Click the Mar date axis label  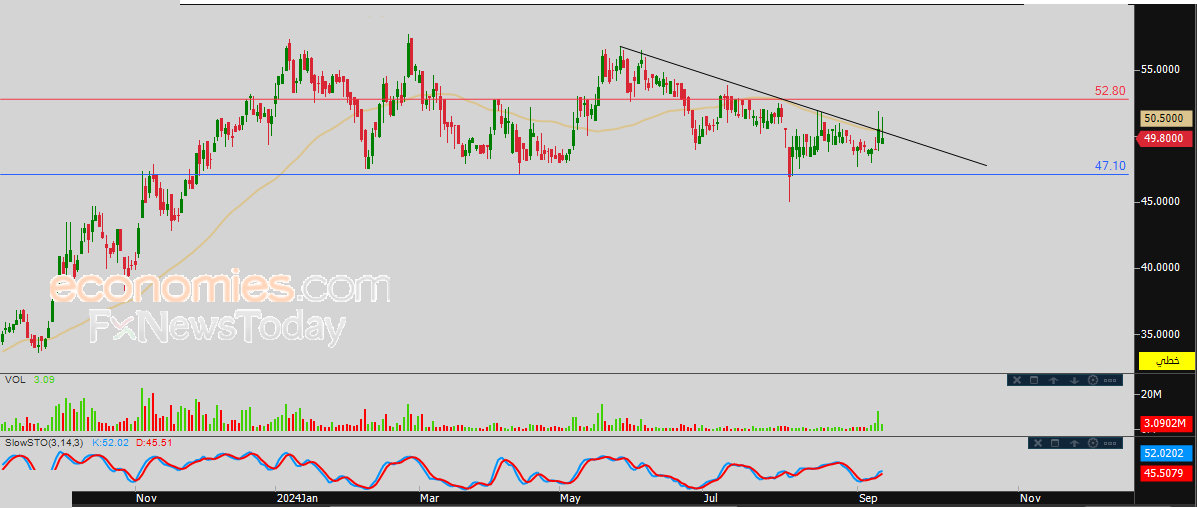tap(431, 499)
